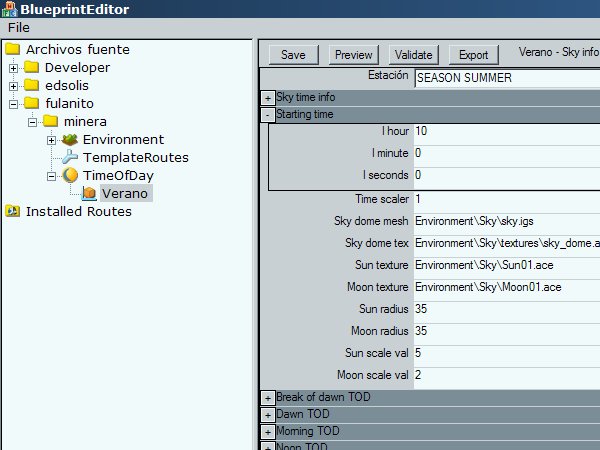The width and height of the screenshot is (600, 450).
Task: Click the Sun radius value field
Action: [x=505, y=307]
